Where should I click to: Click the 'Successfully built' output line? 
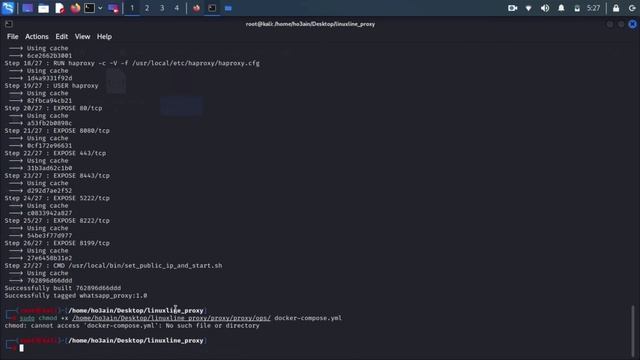pos(63,288)
